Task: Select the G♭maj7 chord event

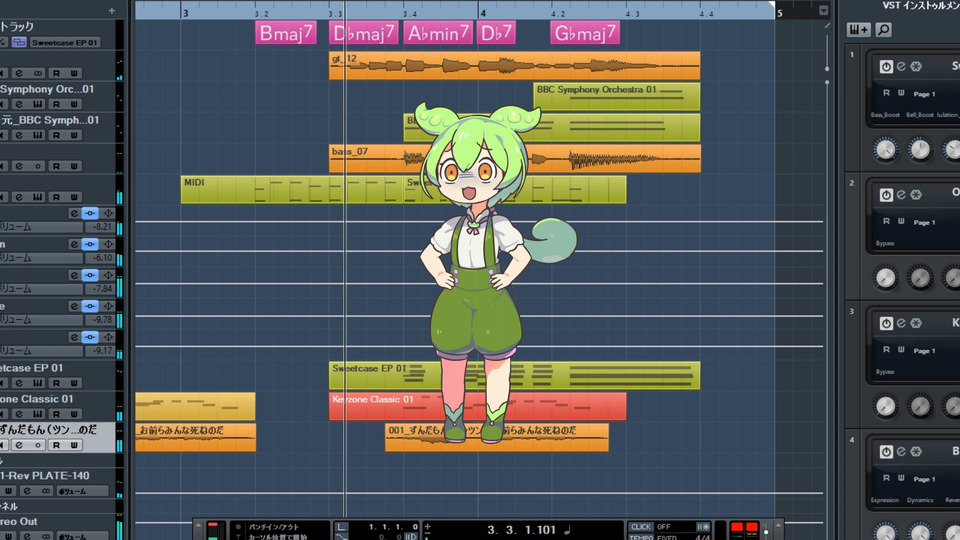Action: click(585, 33)
